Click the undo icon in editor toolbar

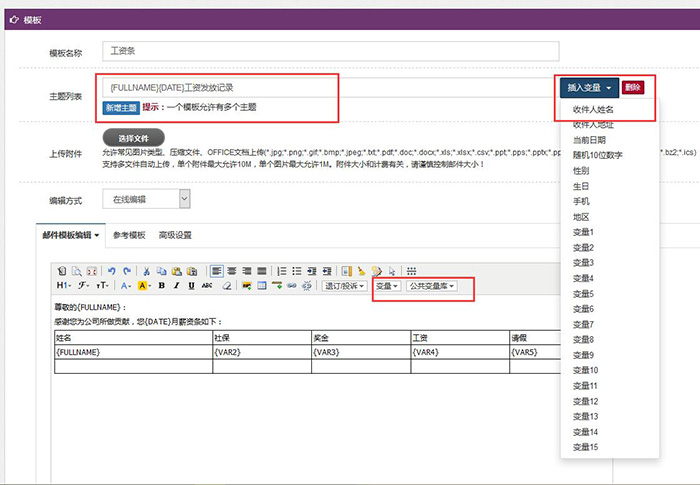point(111,271)
